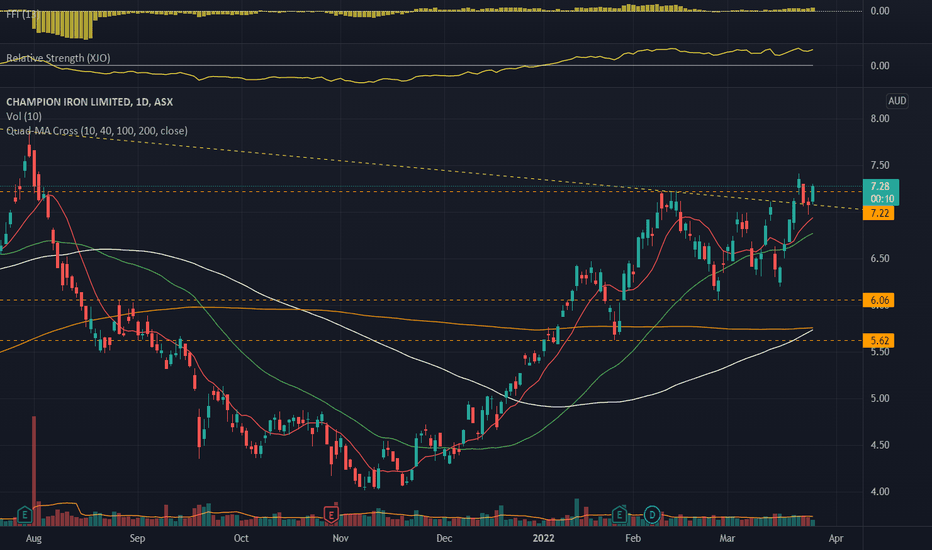Open the dividend D marker icon
Viewport: 932px width, 550px height.
[652, 514]
